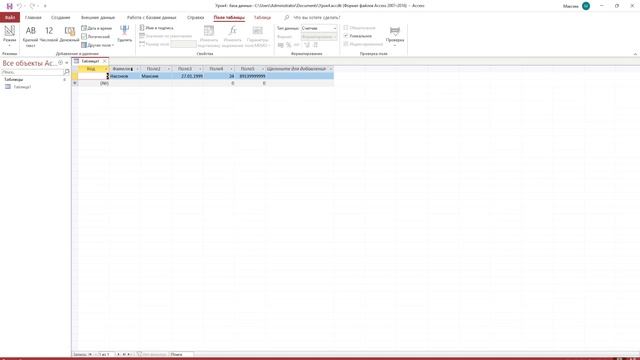This screenshot has width=640, height=360.
Task: Open the Поле3 column dropdown arrow
Action: click(200, 69)
